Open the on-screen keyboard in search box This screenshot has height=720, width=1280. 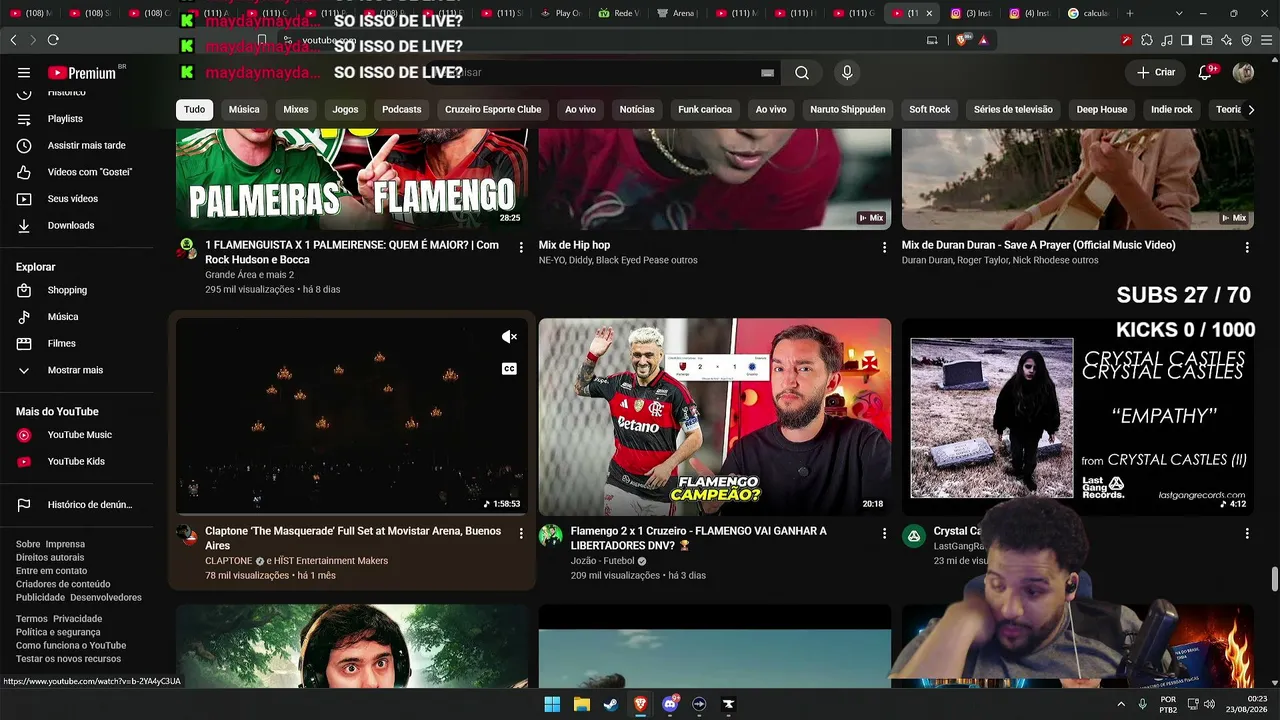point(767,73)
